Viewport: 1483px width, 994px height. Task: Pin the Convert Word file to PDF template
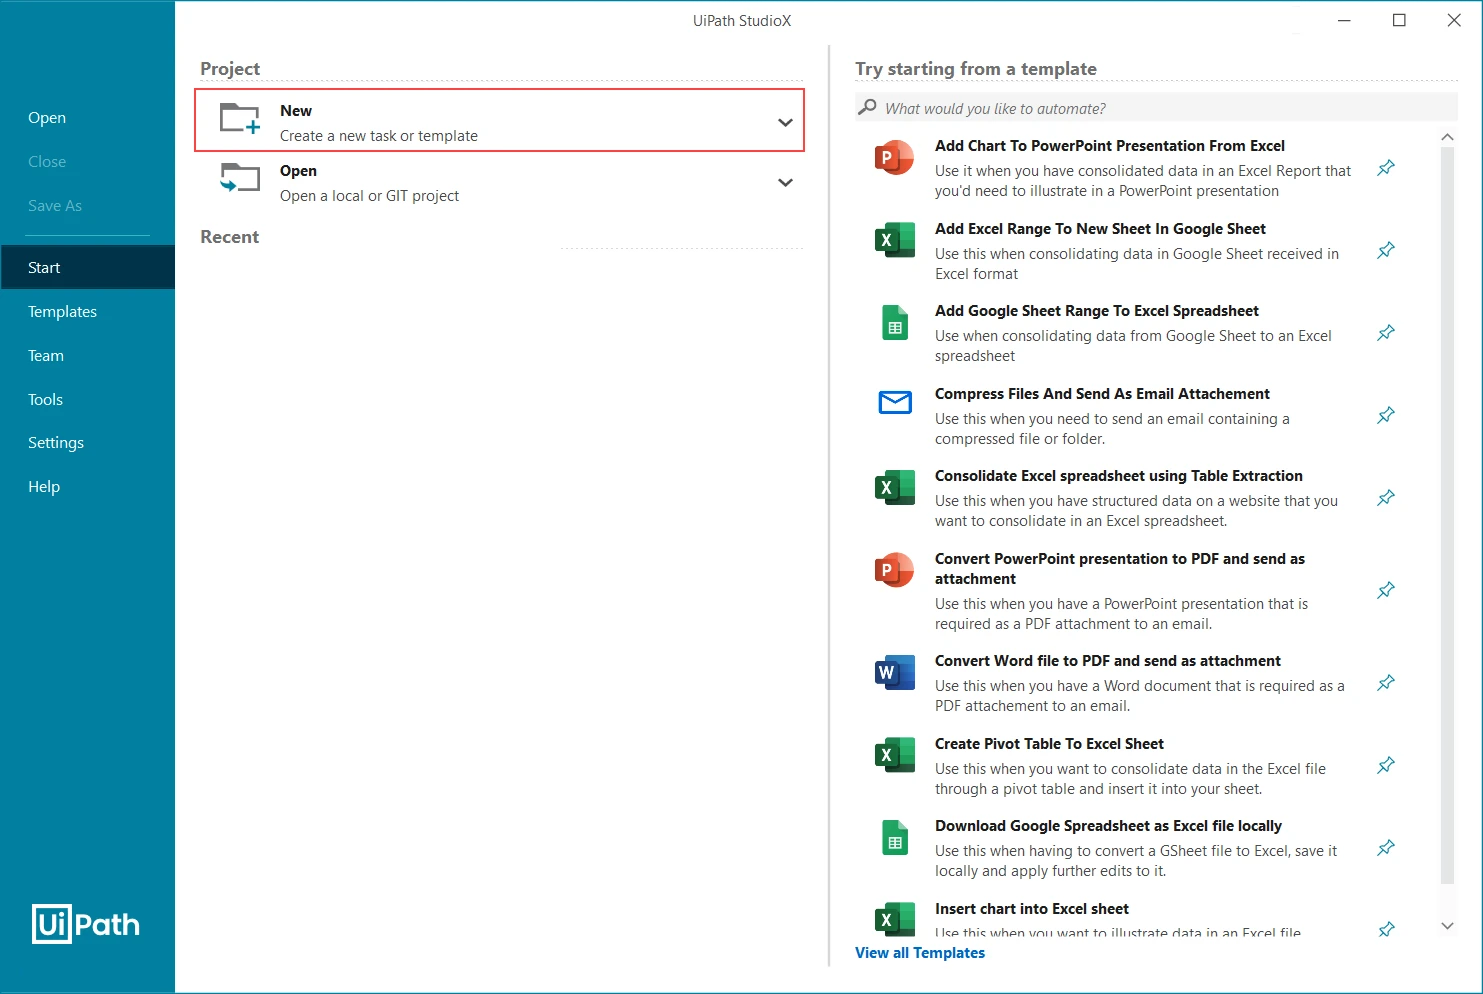1386,683
